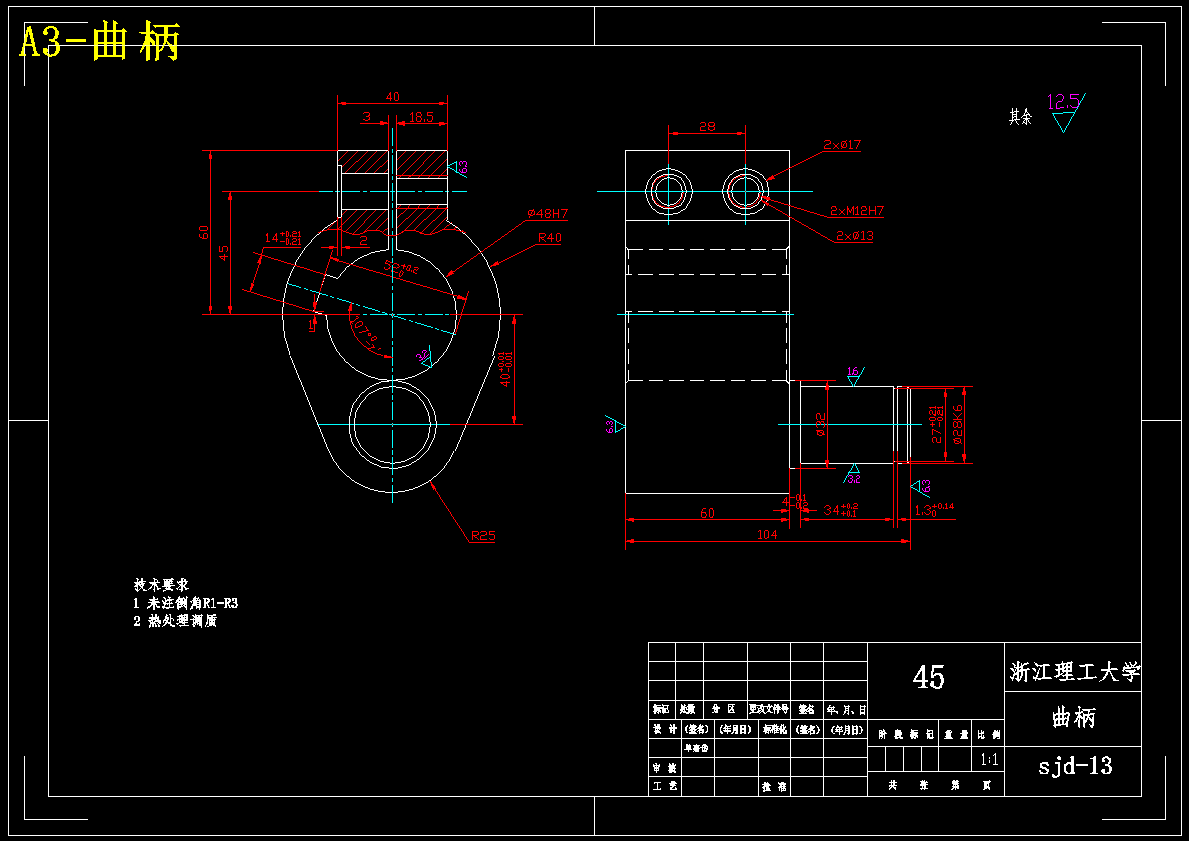Viewport: 1189px width, 841px height.
Task: Click the "审核" cell in title block
Action: click(x=665, y=767)
